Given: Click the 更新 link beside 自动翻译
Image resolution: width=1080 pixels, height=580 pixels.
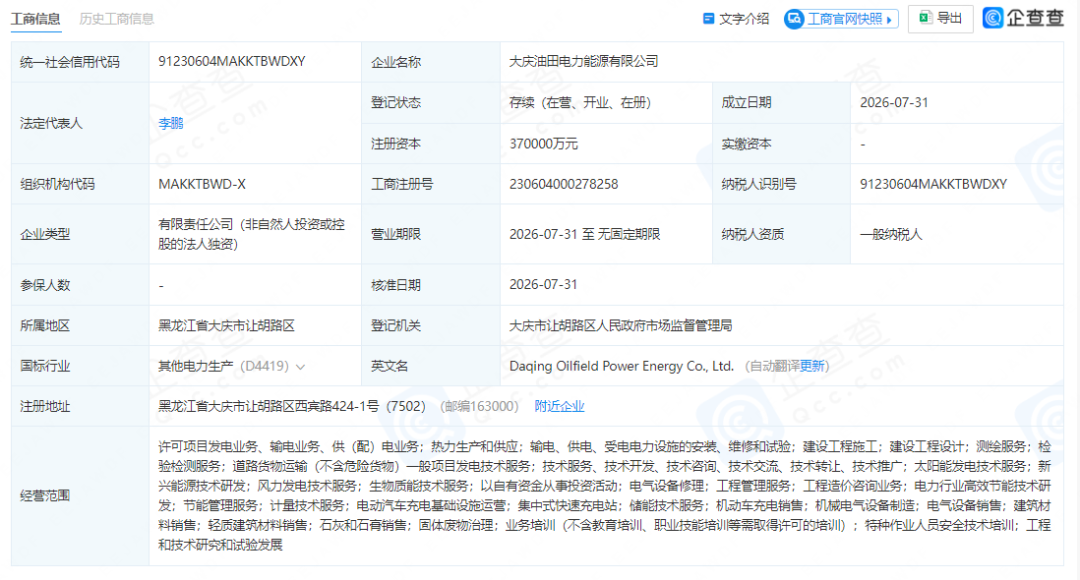Looking at the screenshot, I should click(811, 366).
